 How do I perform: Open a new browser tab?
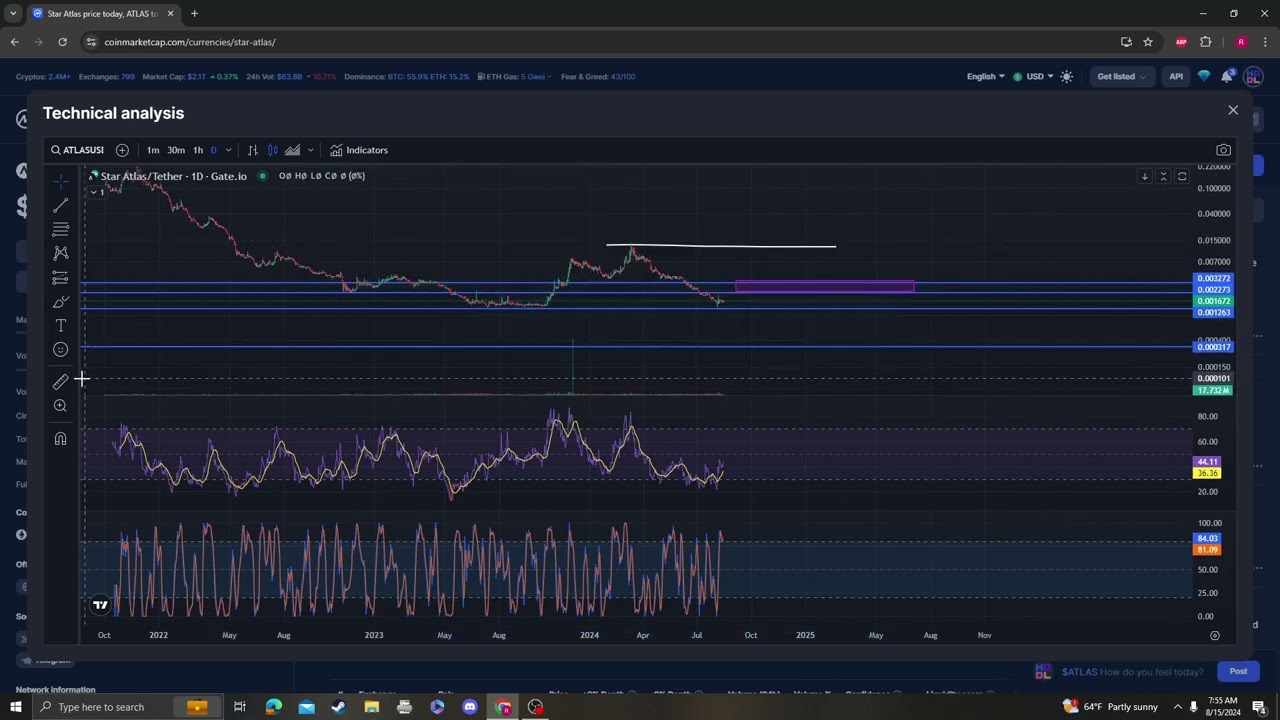click(194, 13)
